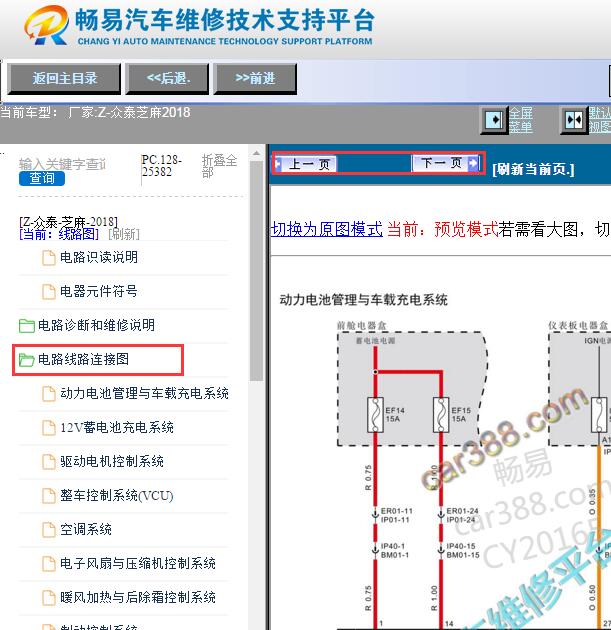Viewport: 611px width, 630px height.
Task: Click the document icon beside 电器元件符号
Action: pos(49,292)
